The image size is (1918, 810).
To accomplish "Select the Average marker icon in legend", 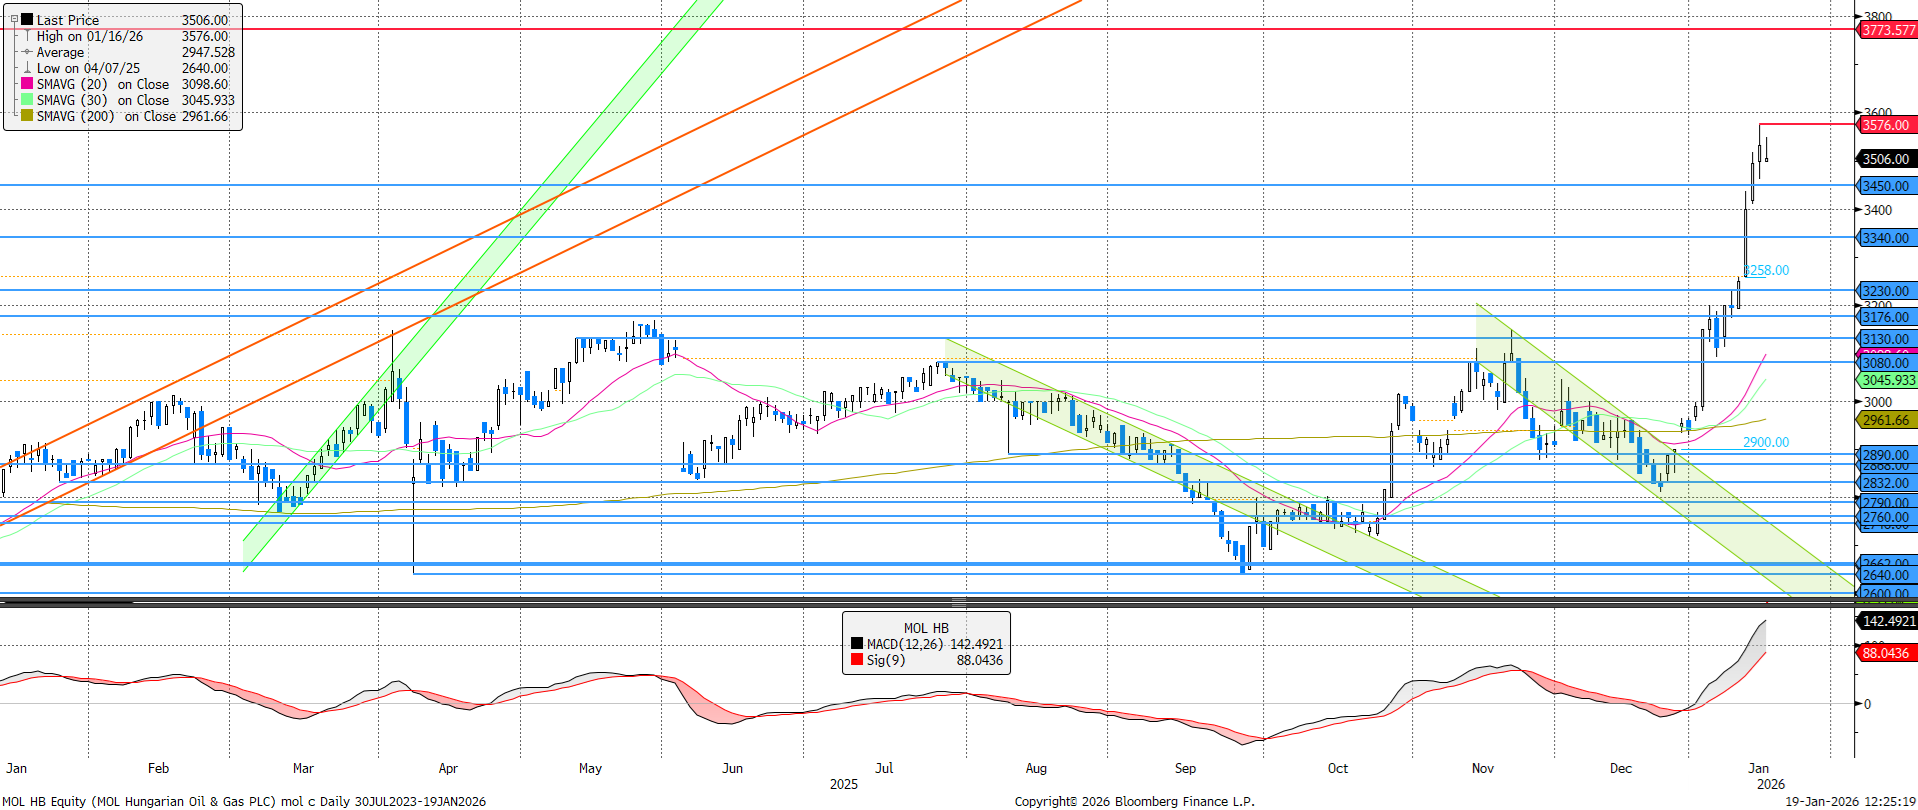I will pos(27,52).
